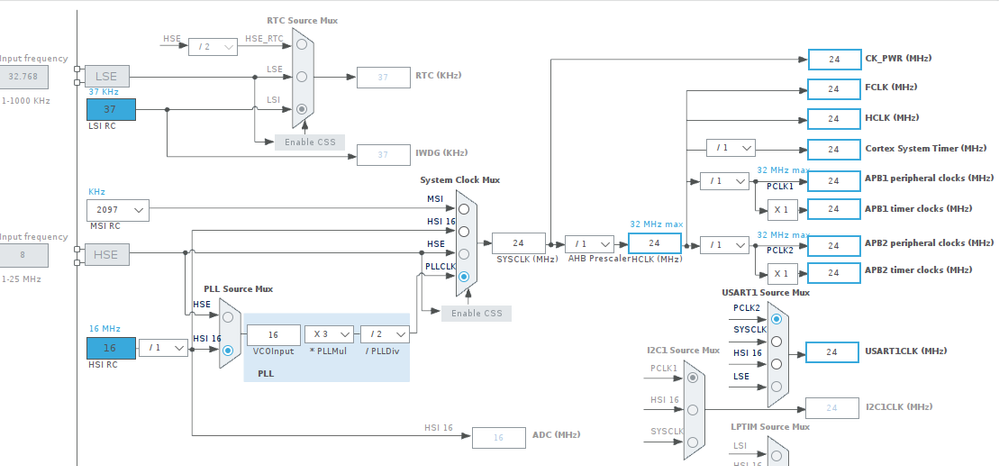Image resolution: width=999 pixels, height=466 pixels.
Task: Click the LSI RC 37 block
Action: [111, 110]
